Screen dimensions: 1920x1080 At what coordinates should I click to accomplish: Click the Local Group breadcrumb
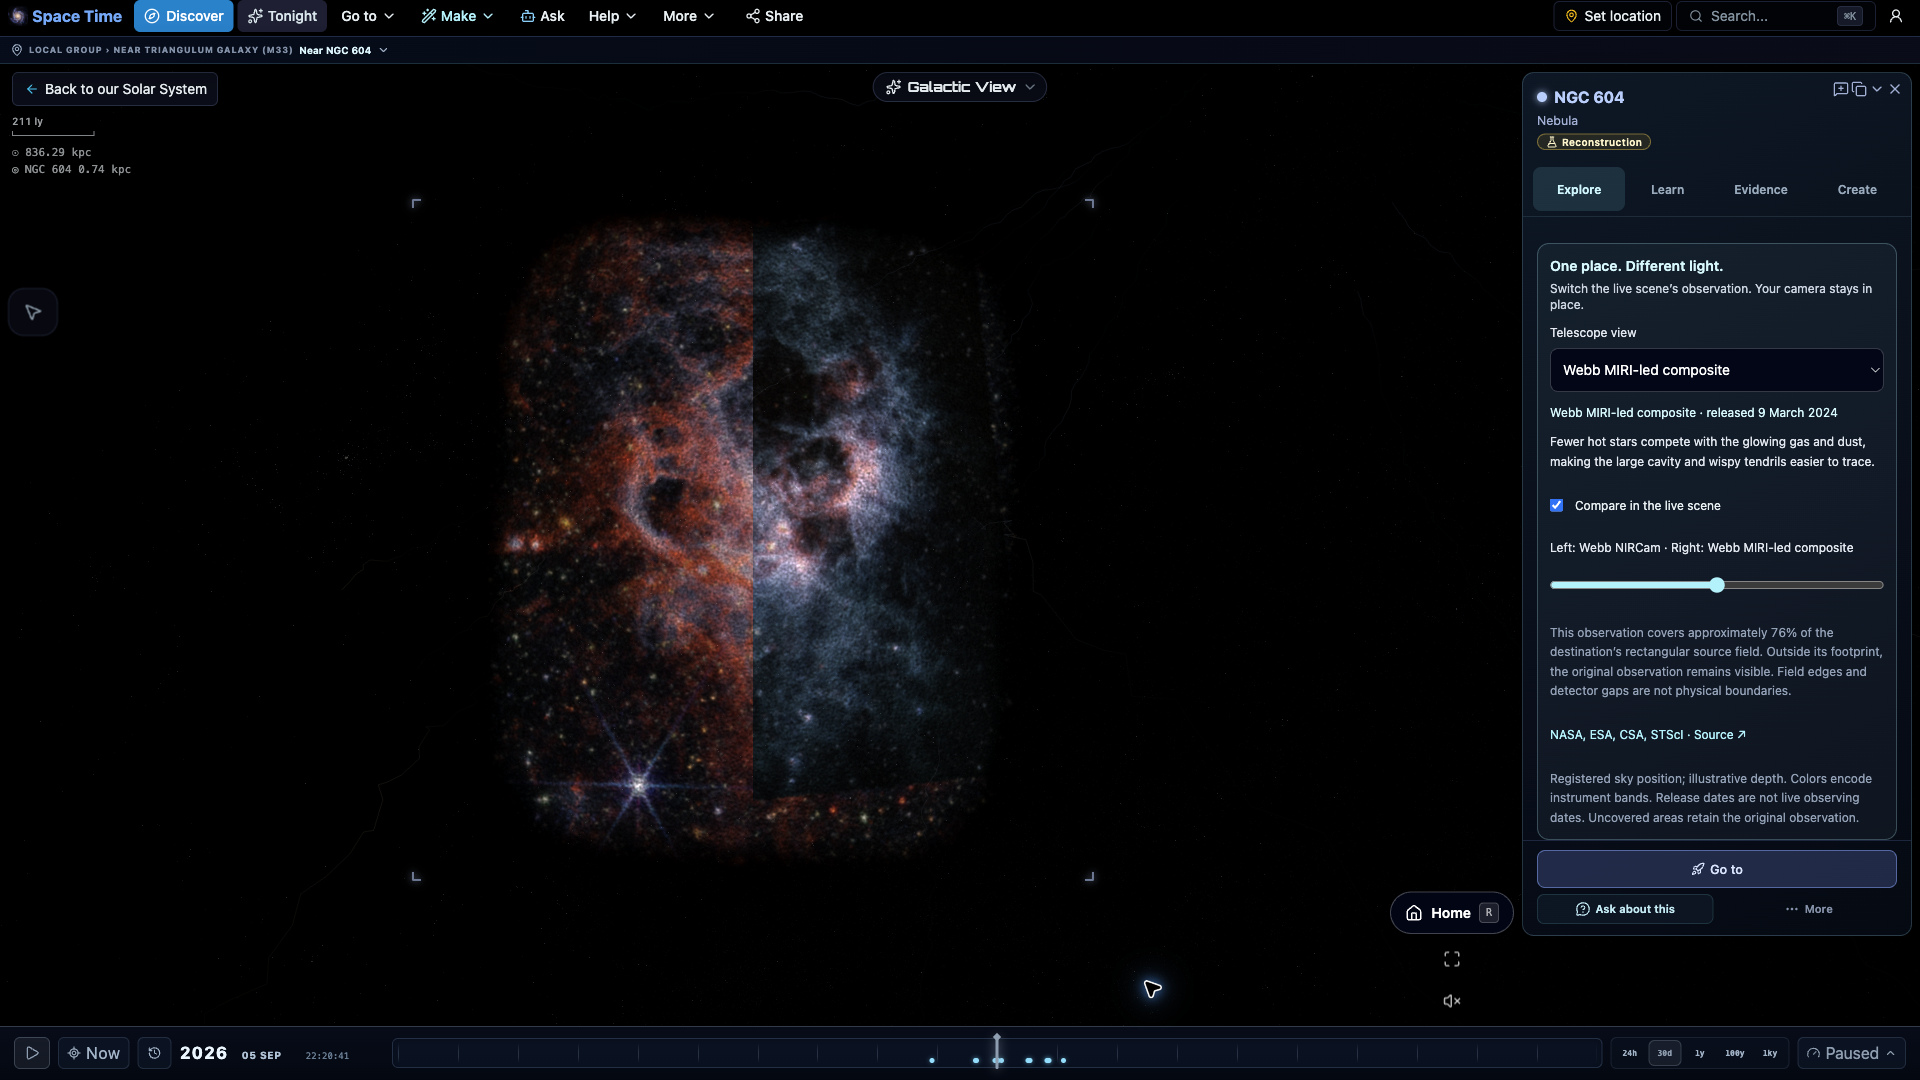click(65, 50)
